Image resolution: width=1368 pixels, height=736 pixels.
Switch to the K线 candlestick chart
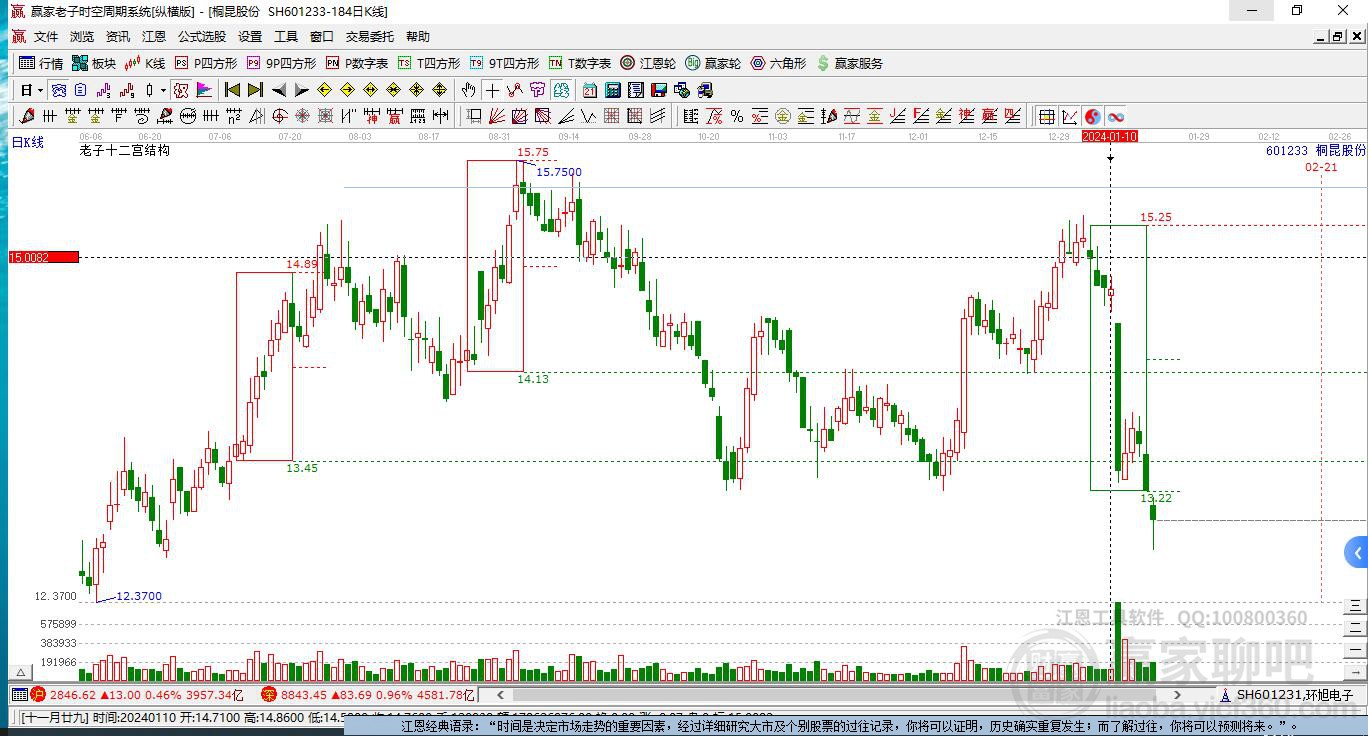click(x=145, y=63)
